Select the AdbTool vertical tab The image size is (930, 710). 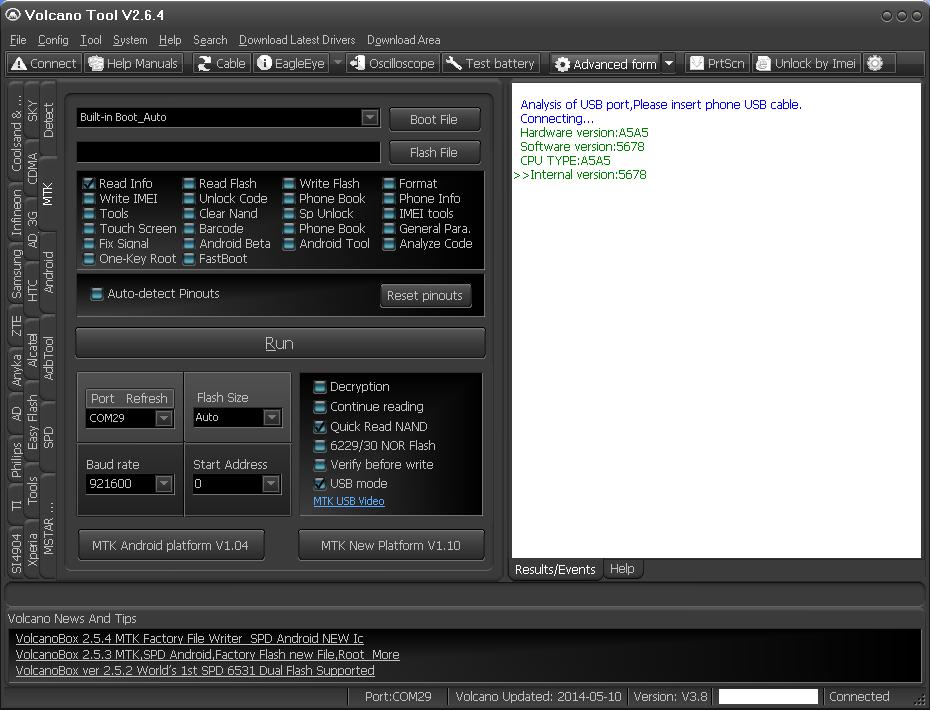tap(49, 358)
